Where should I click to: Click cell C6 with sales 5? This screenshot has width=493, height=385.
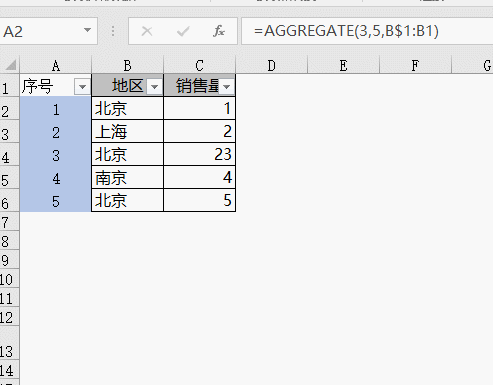click(x=200, y=200)
